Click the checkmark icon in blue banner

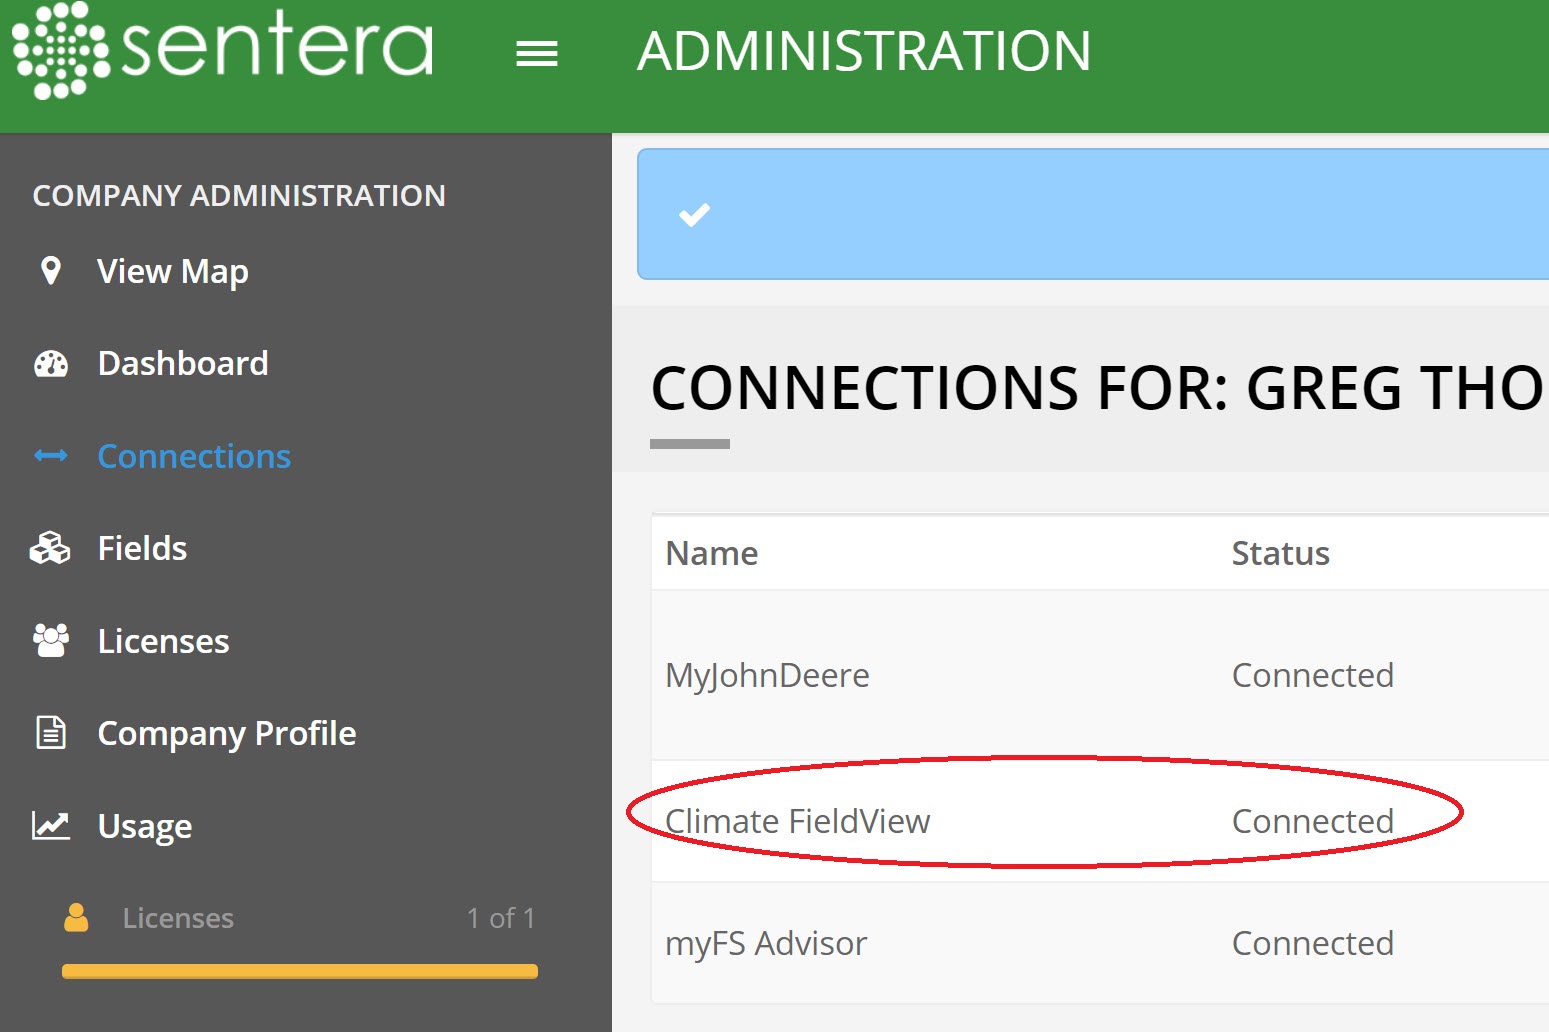point(694,214)
